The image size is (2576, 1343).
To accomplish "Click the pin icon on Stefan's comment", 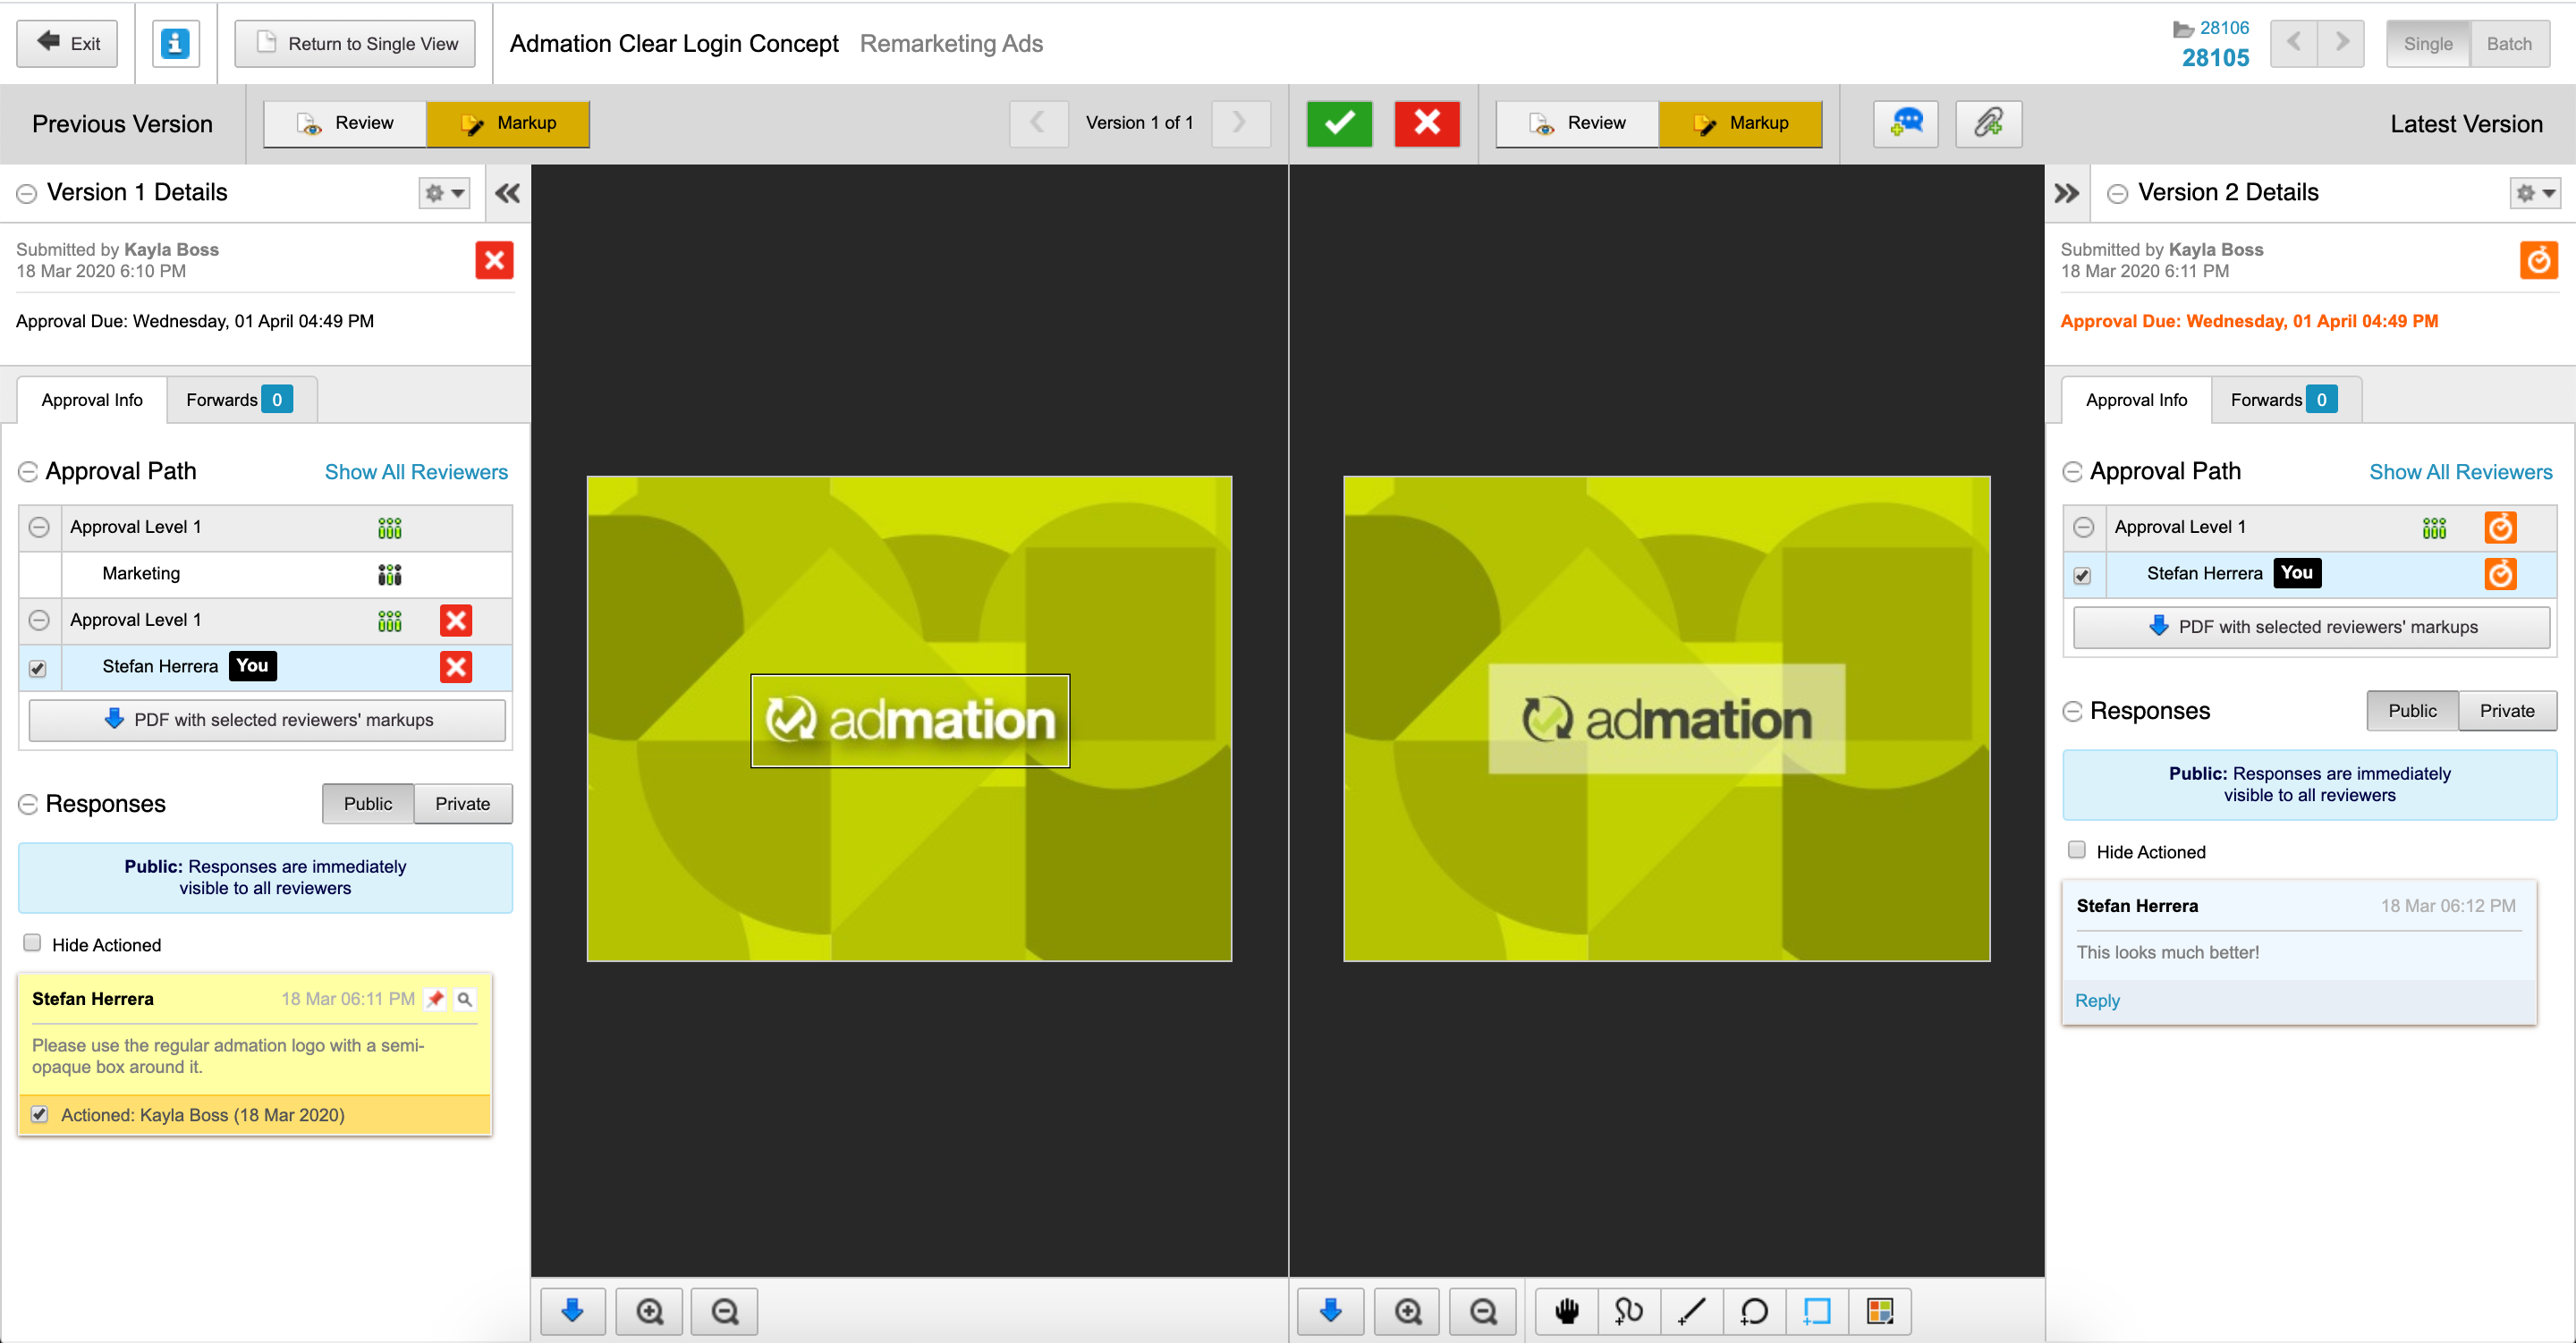I will pos(435,998).
